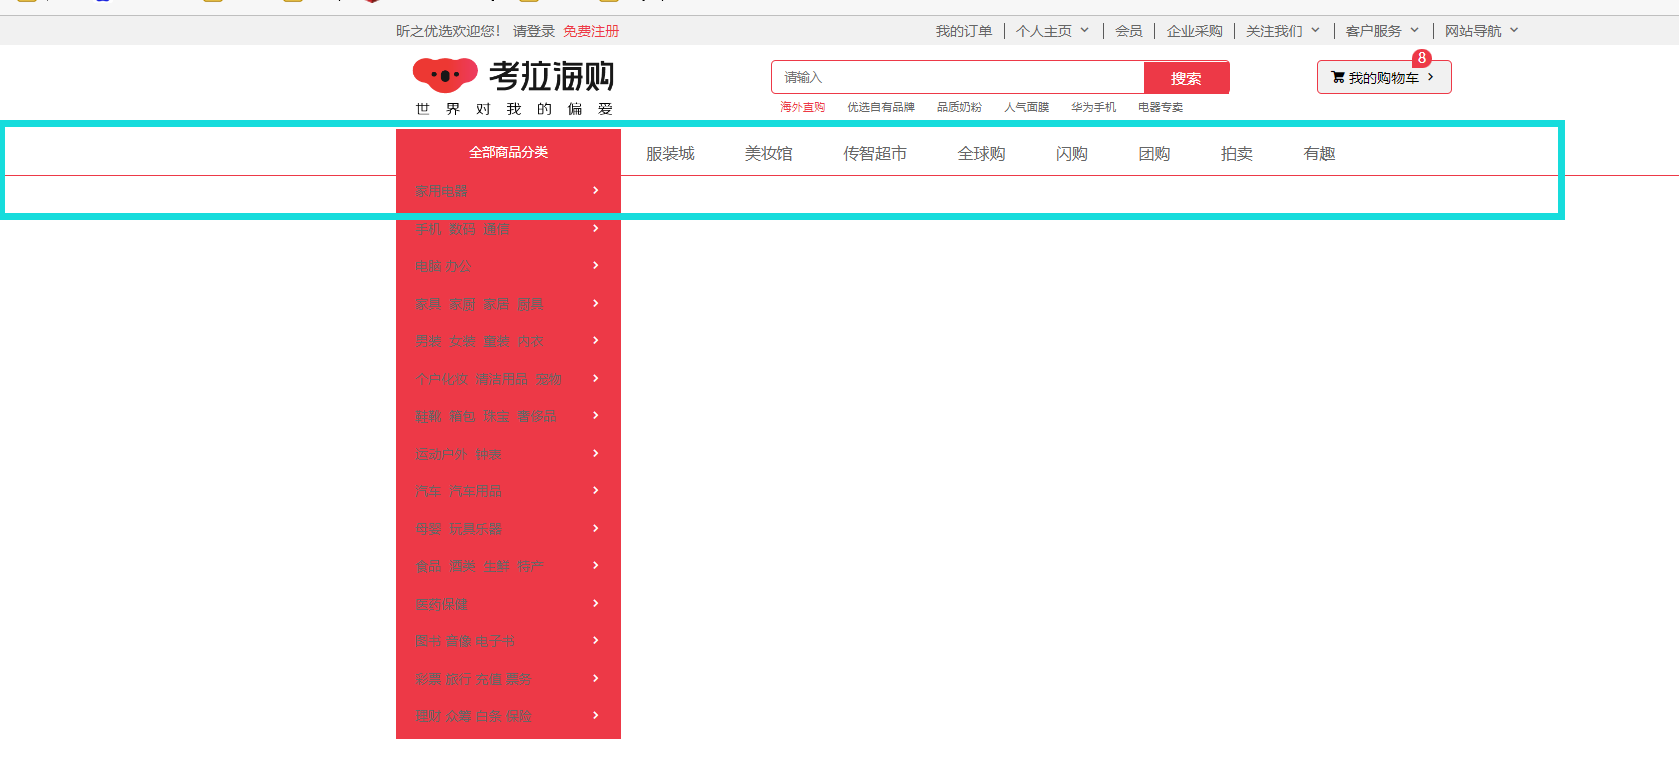
Task: Click the 请登录 link
Action: (534, 31)
